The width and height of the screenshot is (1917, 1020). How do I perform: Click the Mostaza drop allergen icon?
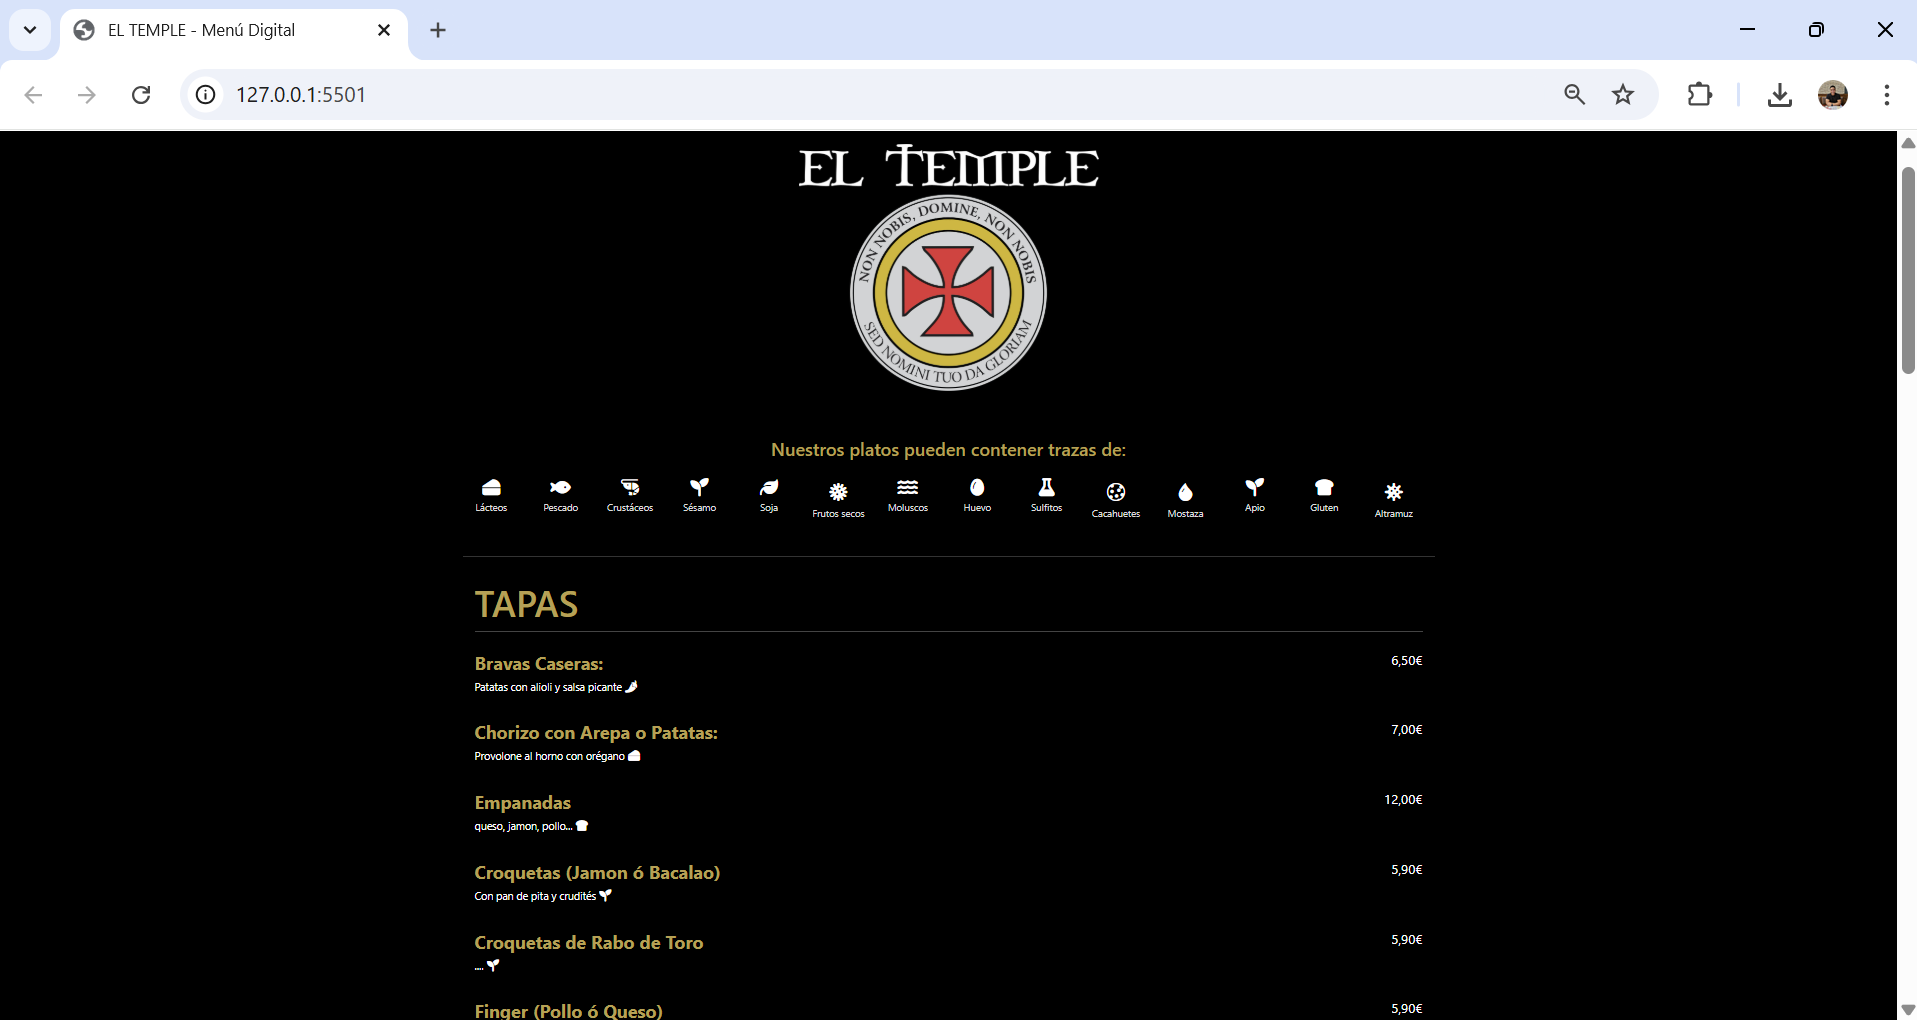[1185, 492]
